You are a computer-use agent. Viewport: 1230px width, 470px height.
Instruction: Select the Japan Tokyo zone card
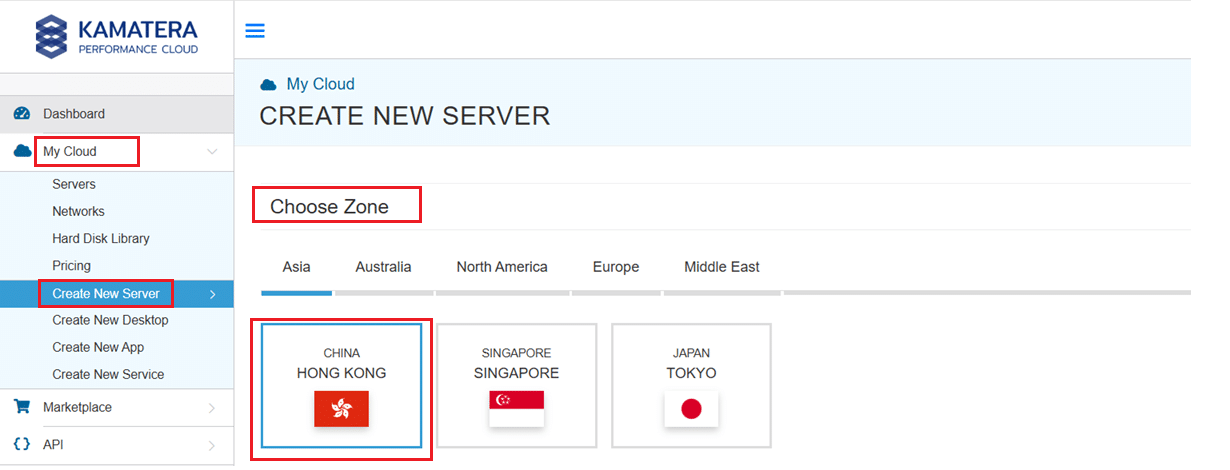click(691, 385)
